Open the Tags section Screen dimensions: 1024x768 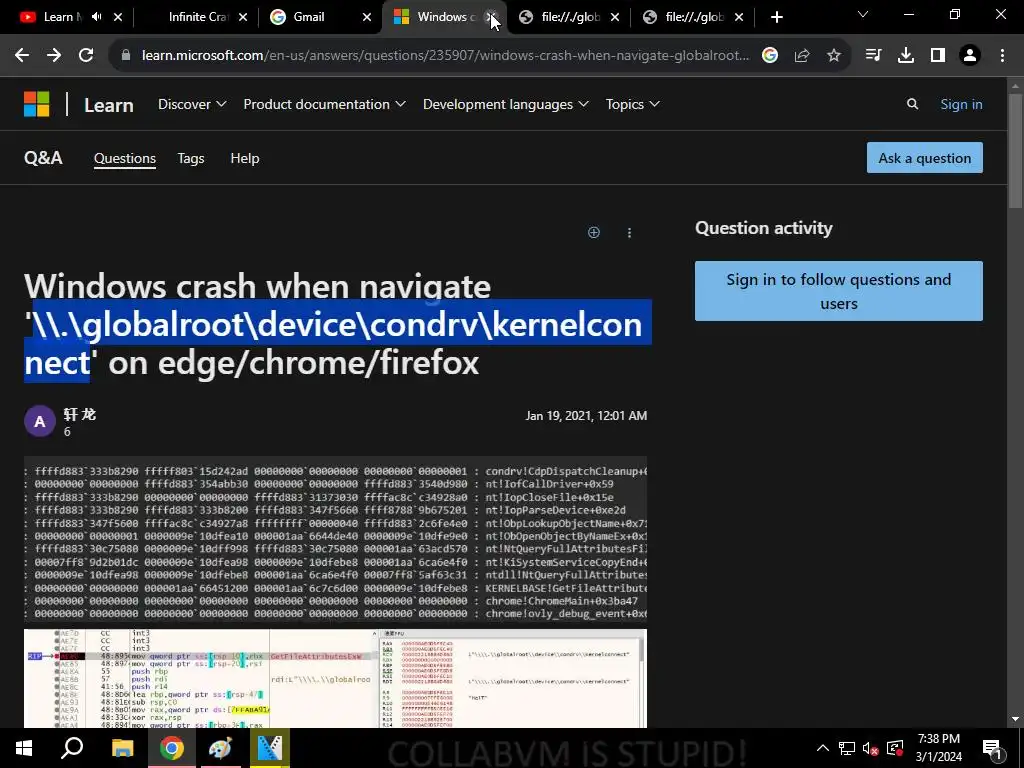click(191, 159)
